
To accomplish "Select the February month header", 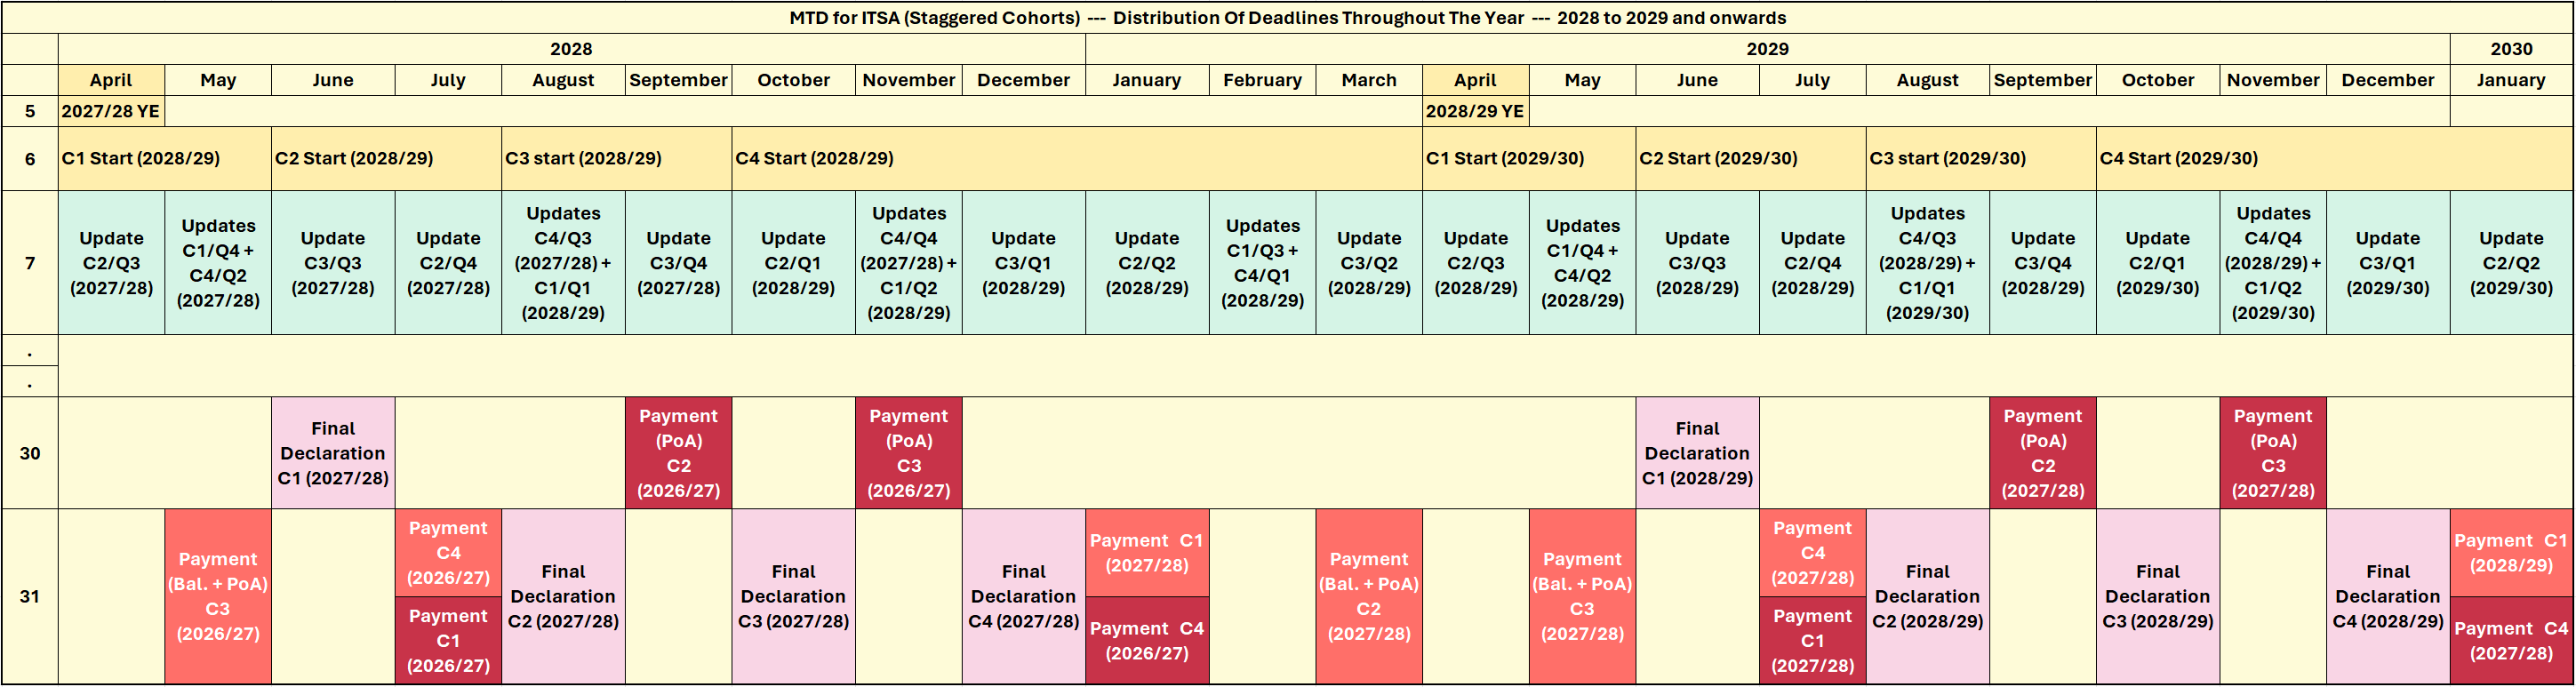I will [1262, 80].
